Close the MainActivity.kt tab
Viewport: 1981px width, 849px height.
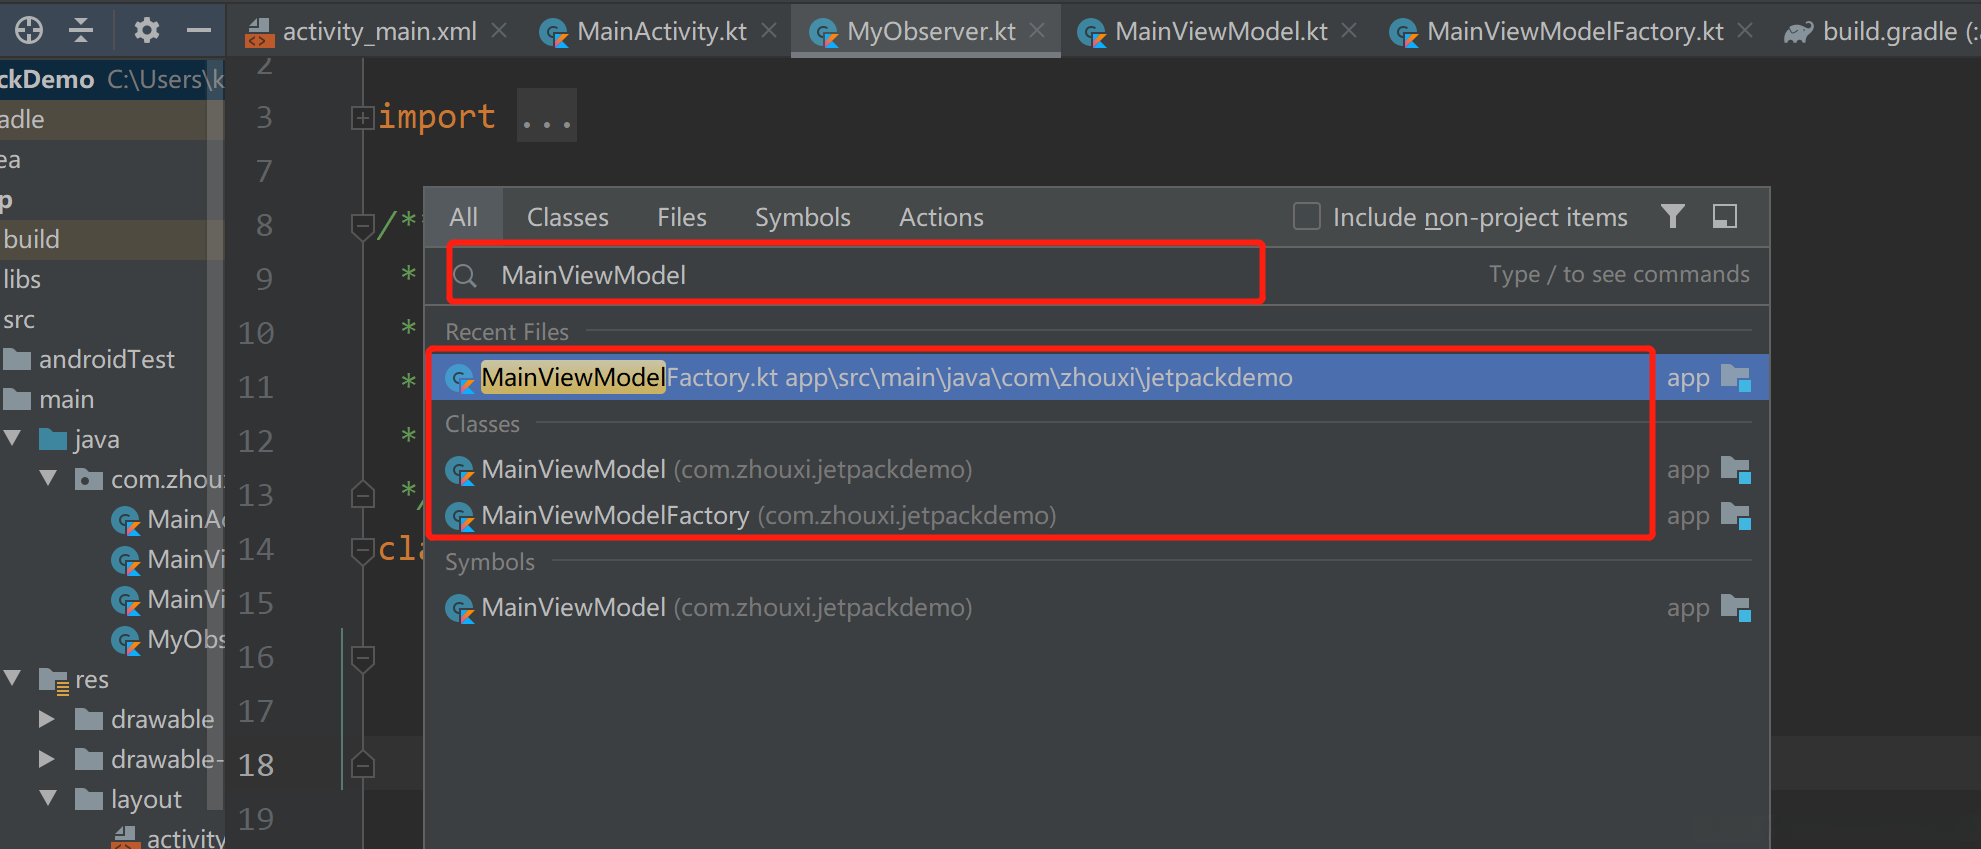[x=769, y=31]
